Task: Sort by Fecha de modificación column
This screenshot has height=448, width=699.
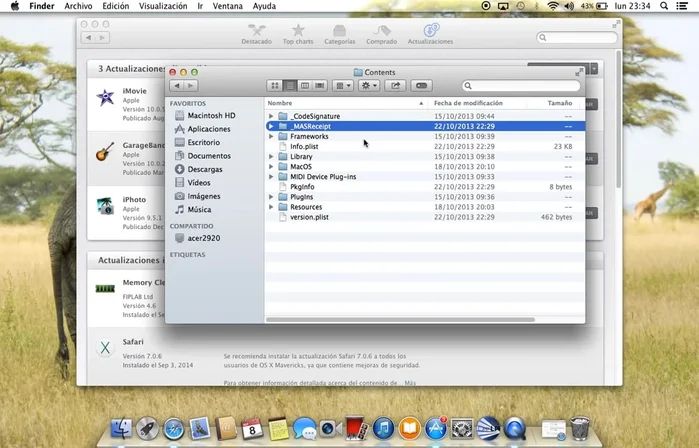Action: [477, 103]
